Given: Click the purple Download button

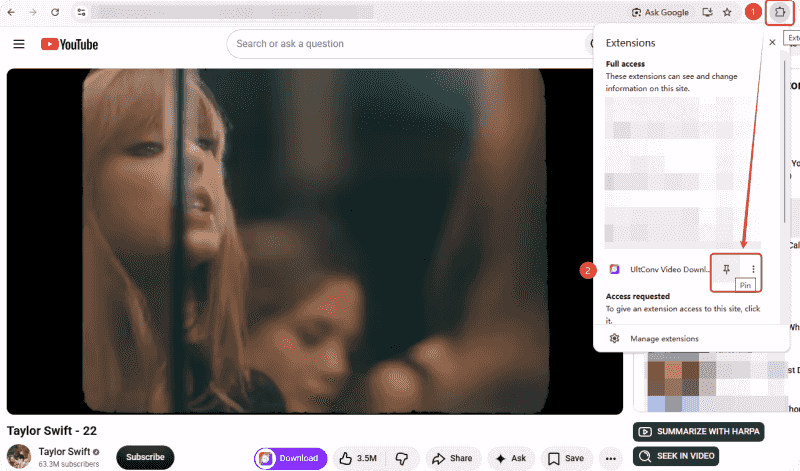Looking at the screenshot, I should (x=290, y=458).
